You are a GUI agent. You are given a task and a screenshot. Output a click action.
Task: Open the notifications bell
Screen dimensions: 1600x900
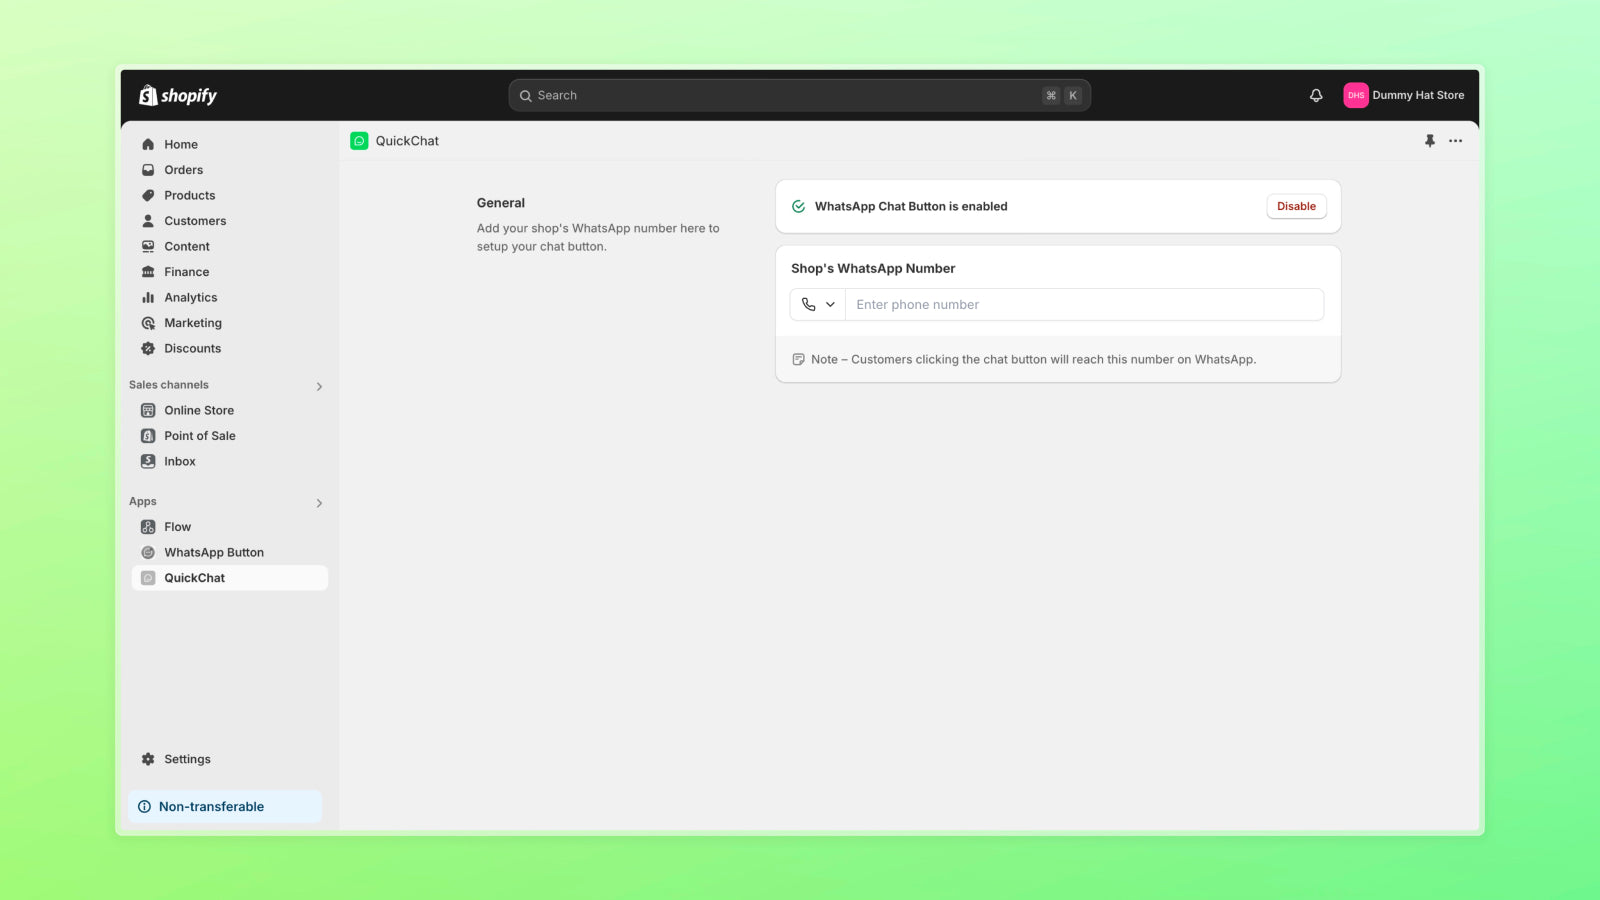click(1315, 95)
